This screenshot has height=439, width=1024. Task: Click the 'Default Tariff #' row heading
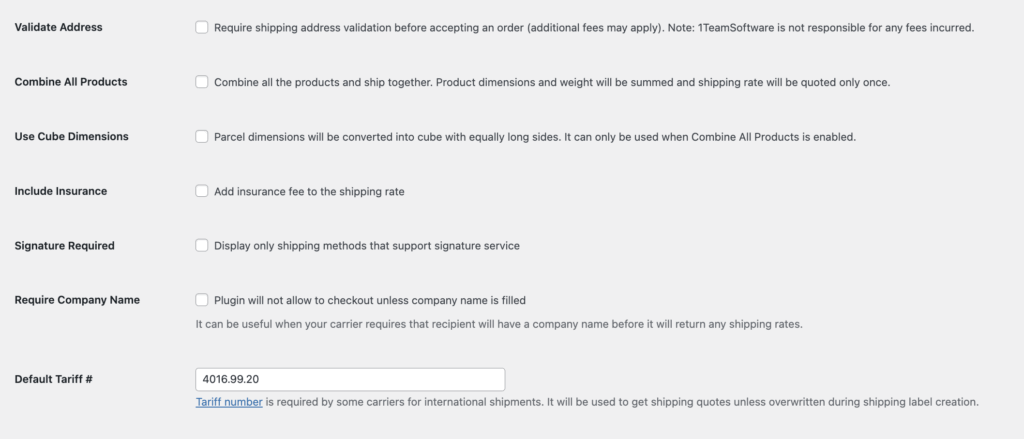pos(54,380)
